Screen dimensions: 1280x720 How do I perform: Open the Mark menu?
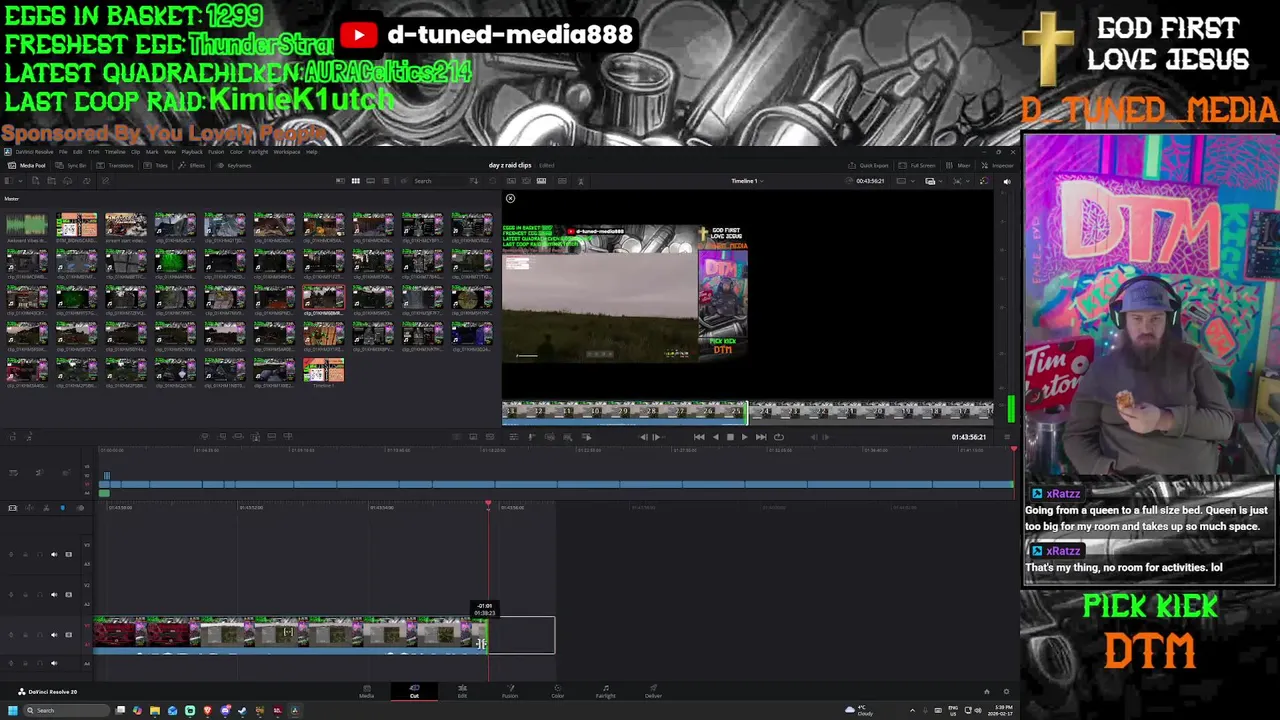(x=152, y=152)
